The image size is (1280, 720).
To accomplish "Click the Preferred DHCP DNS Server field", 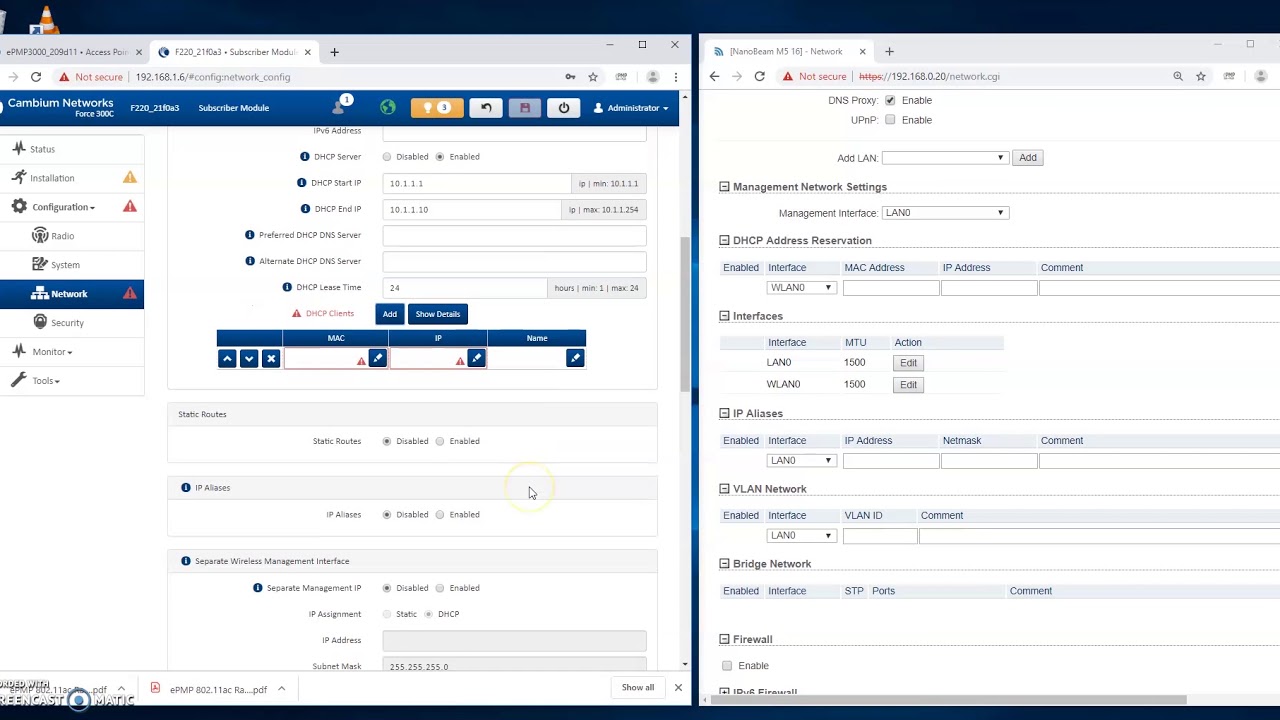I will [514, 235].
